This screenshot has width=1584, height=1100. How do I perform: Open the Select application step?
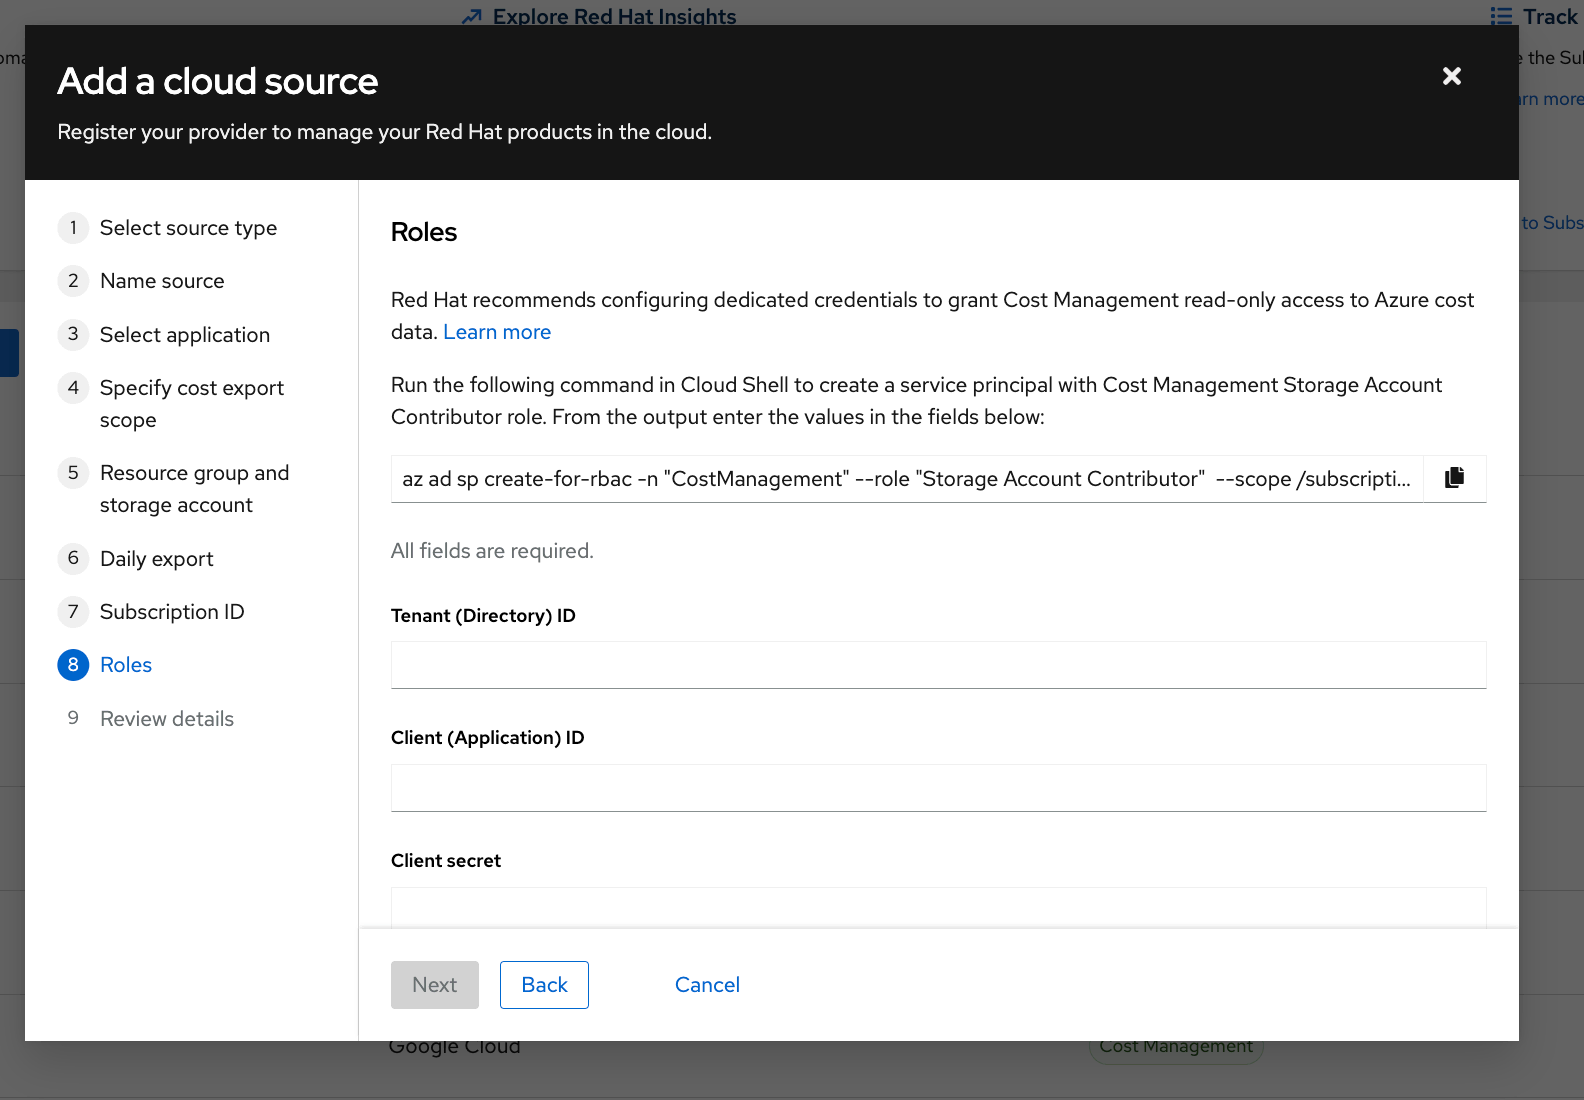(184, 335)
